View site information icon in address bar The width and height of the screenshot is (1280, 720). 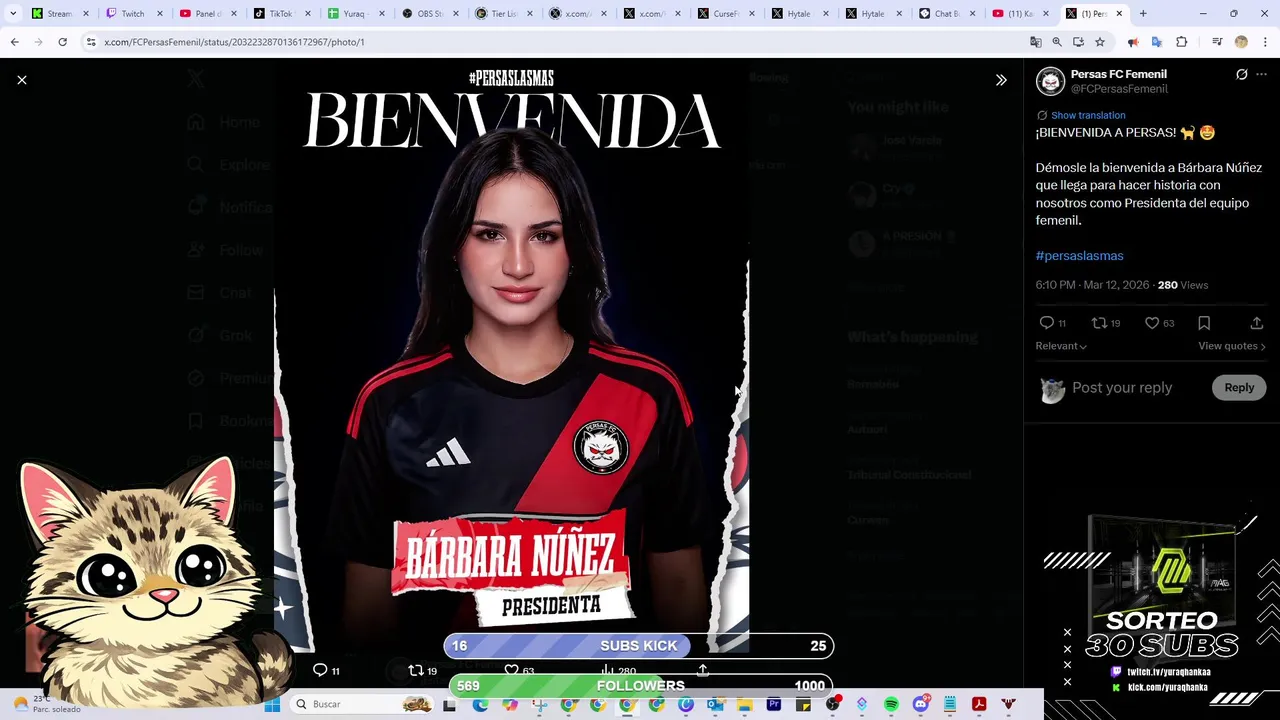coord(91,42)
